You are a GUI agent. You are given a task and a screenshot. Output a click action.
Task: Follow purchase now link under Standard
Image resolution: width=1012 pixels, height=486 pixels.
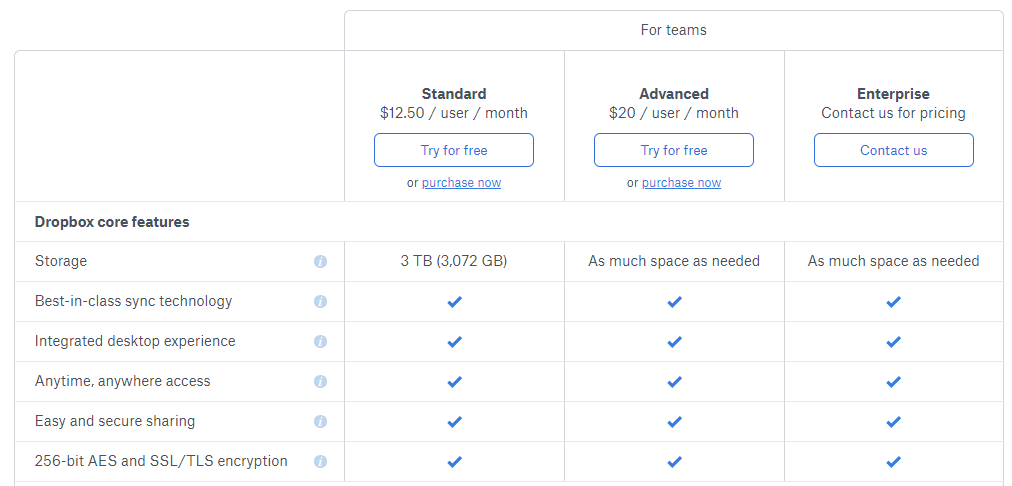[461, 183]
